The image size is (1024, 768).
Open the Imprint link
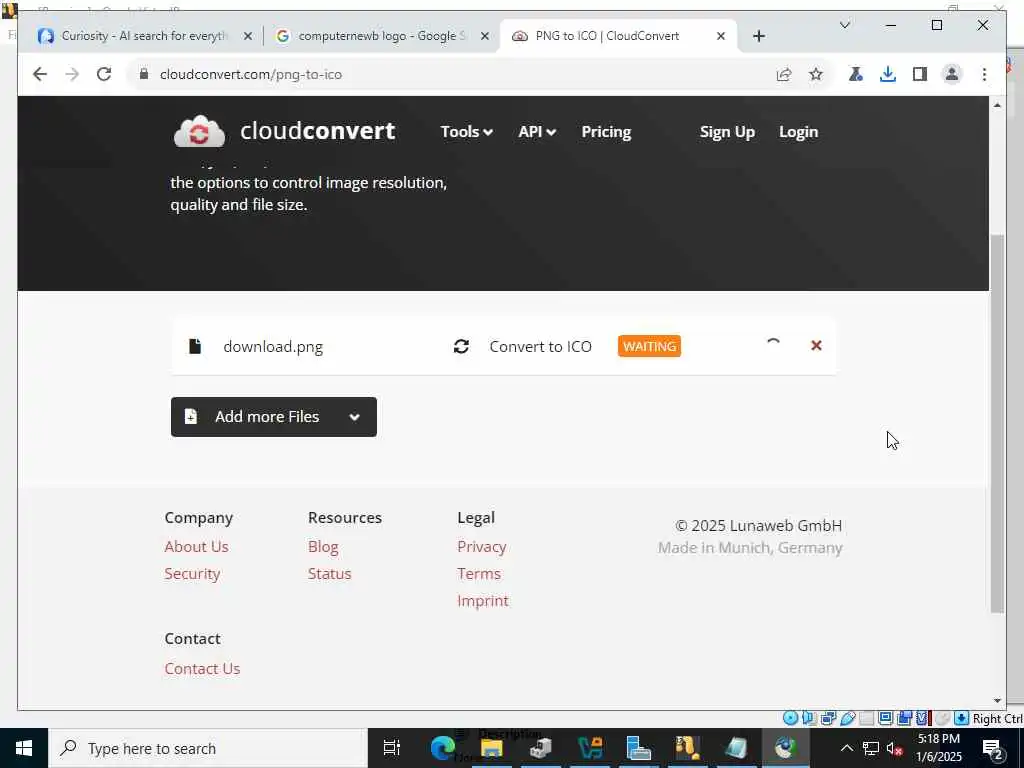(x=483, y=601)
